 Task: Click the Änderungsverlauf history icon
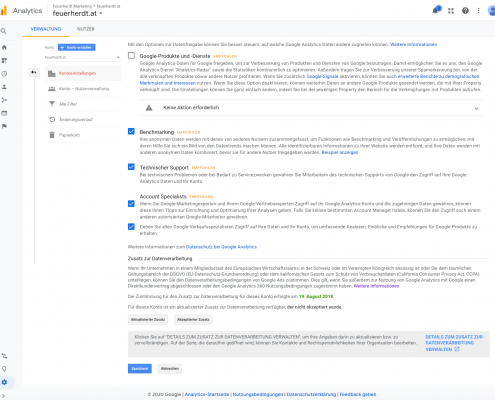coord(52,119)
